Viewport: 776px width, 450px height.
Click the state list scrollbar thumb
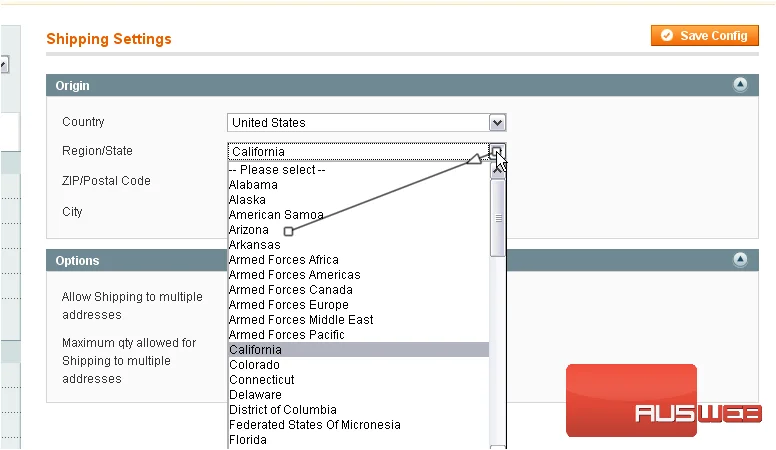497,218
